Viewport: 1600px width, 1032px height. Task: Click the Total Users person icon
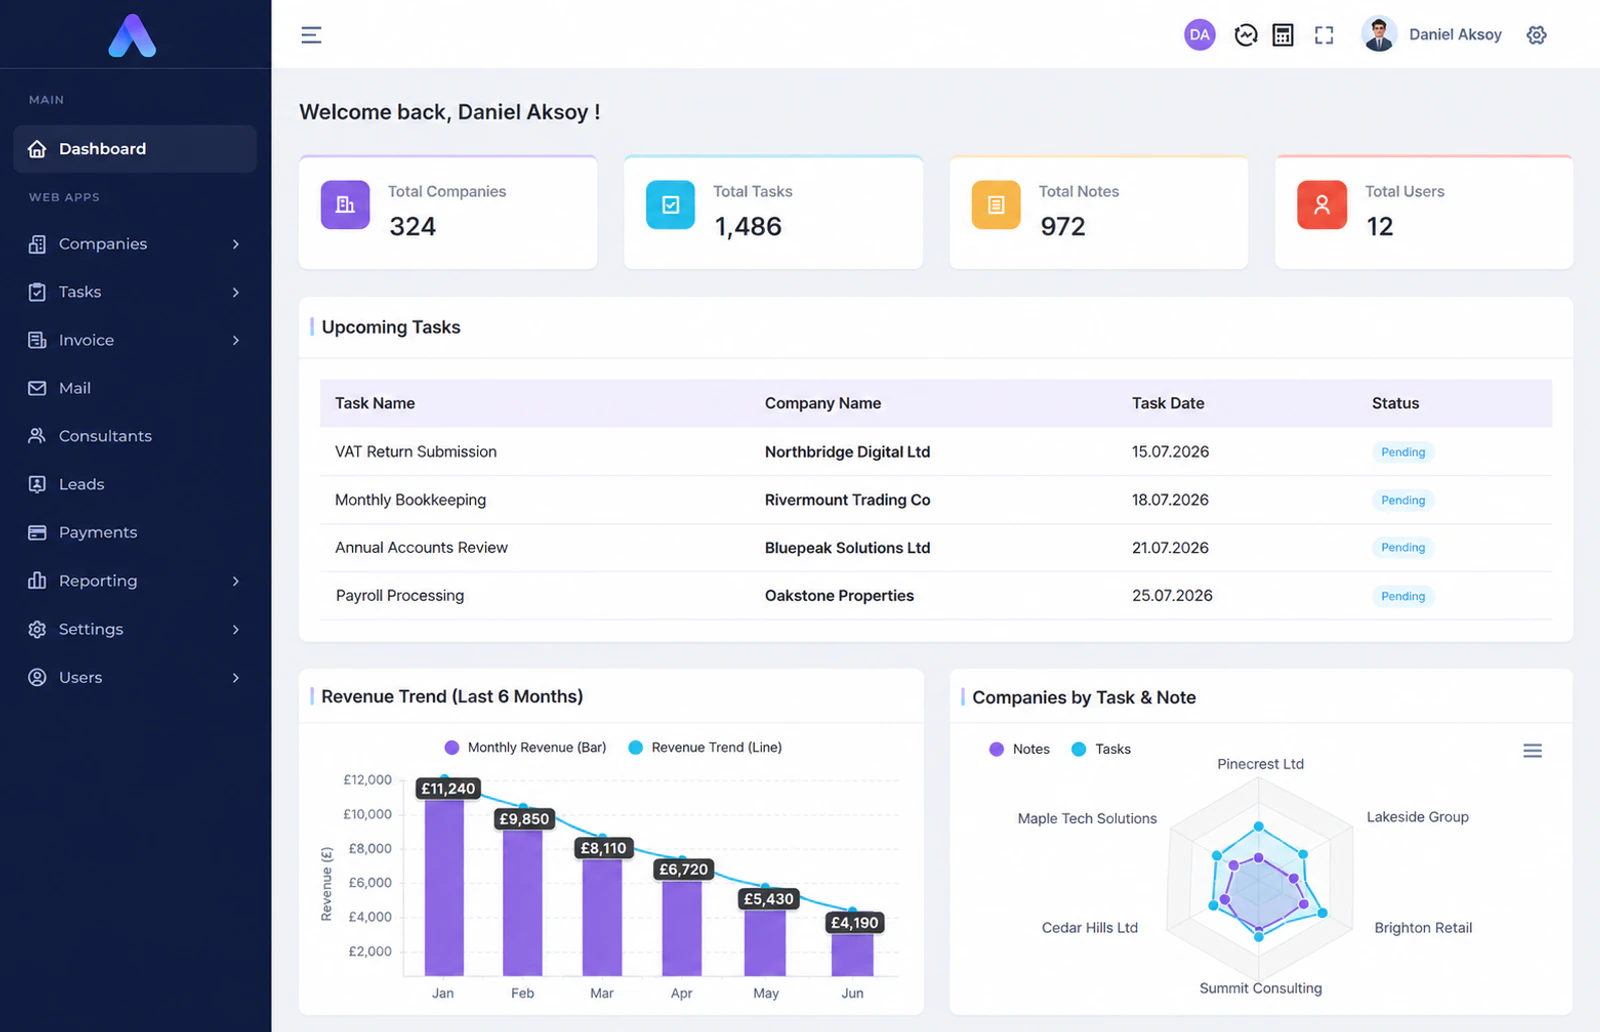(x=1322, y=205)
